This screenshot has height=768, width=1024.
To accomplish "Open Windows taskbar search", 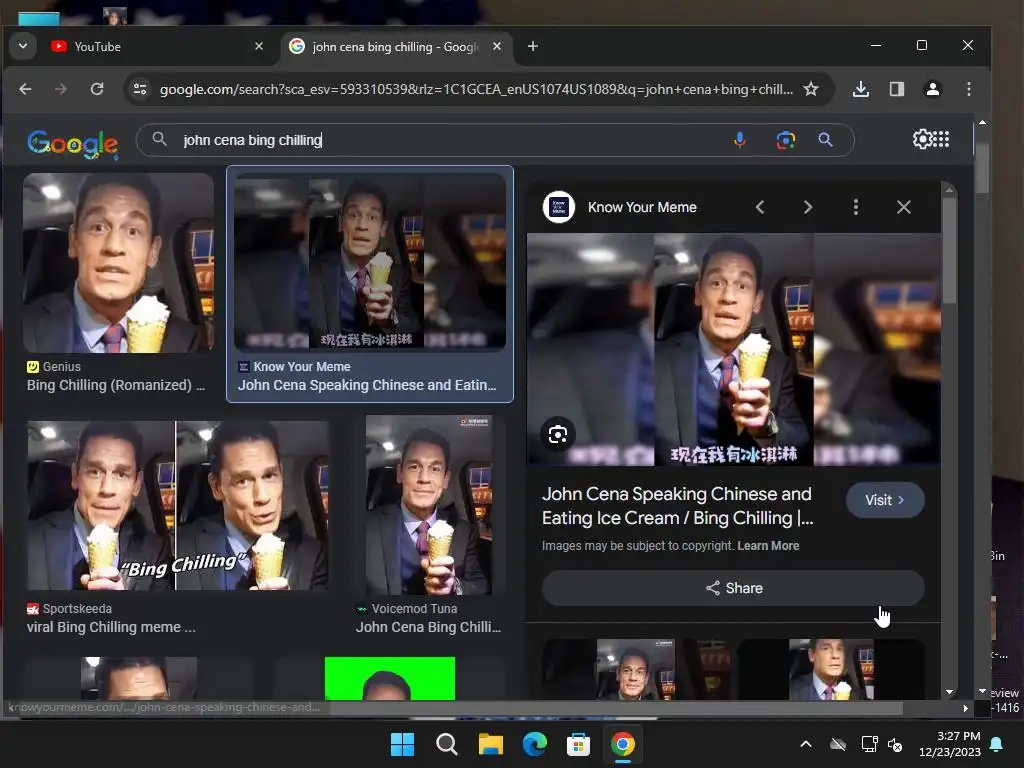I will (447, 744).
